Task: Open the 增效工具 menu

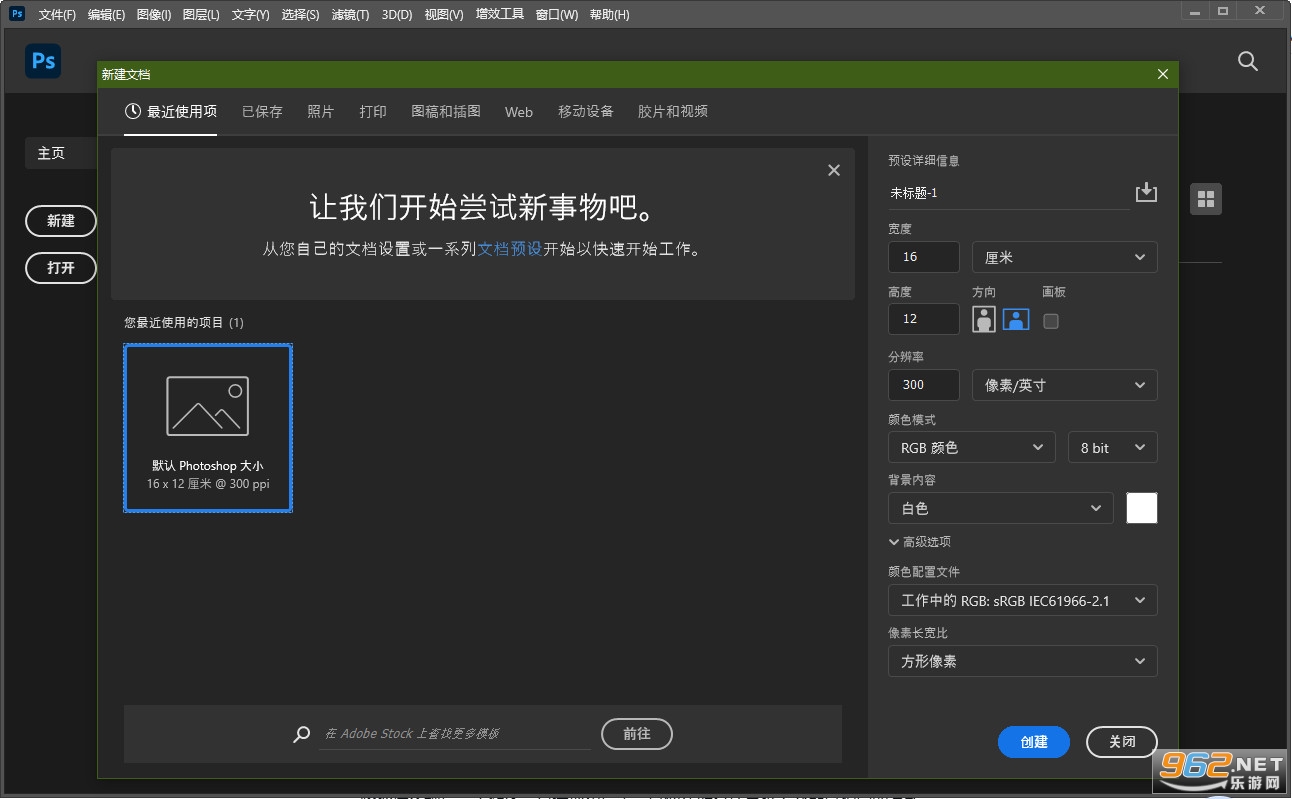Action: pos(499,14)
